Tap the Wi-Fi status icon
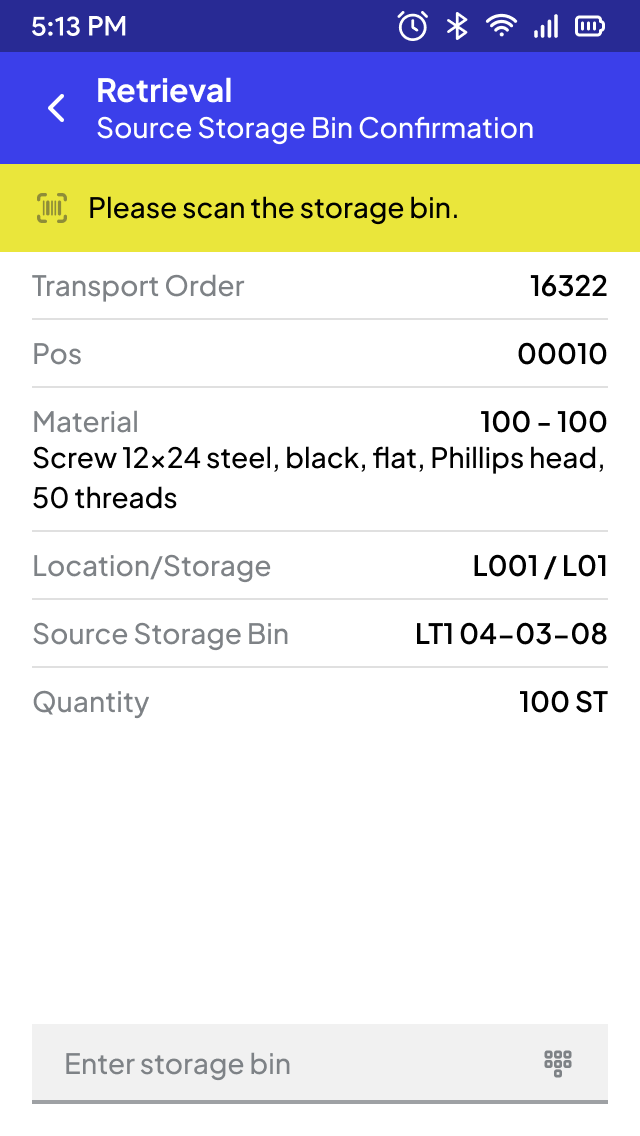 501,26
